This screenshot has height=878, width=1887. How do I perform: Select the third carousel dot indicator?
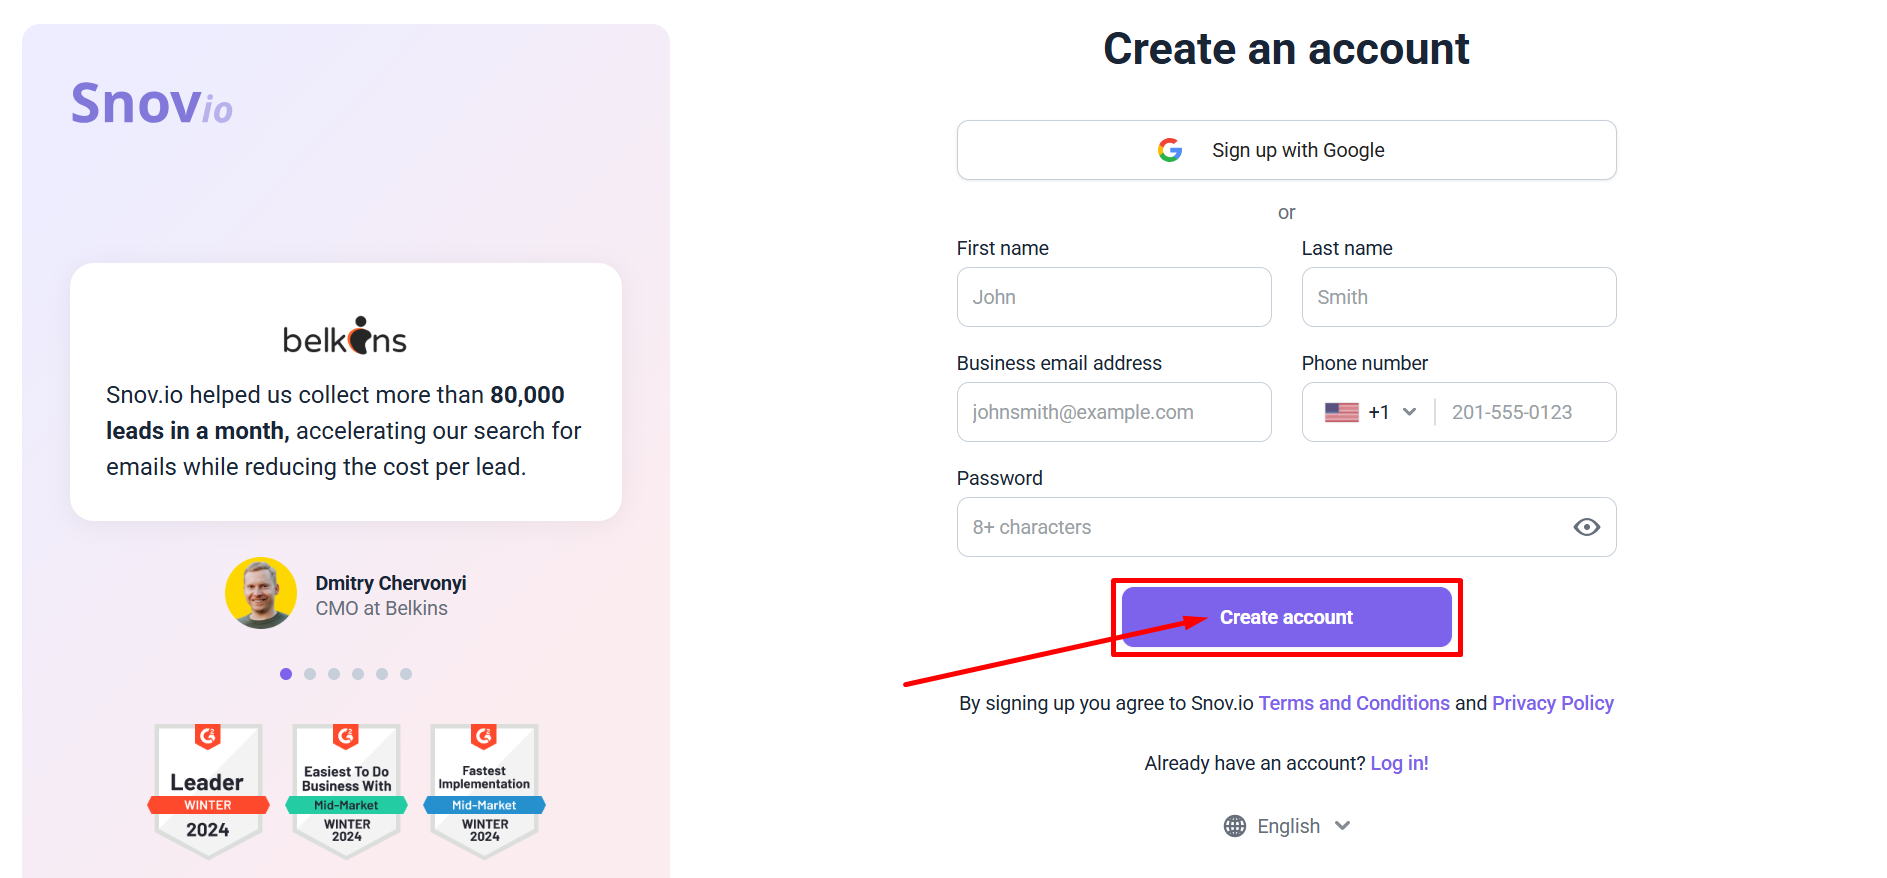334,673
